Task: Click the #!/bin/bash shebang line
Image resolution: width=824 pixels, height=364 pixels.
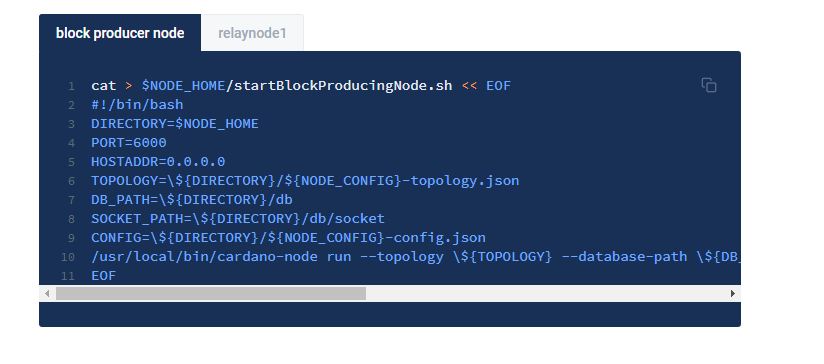Action: (x=137, y=105)
